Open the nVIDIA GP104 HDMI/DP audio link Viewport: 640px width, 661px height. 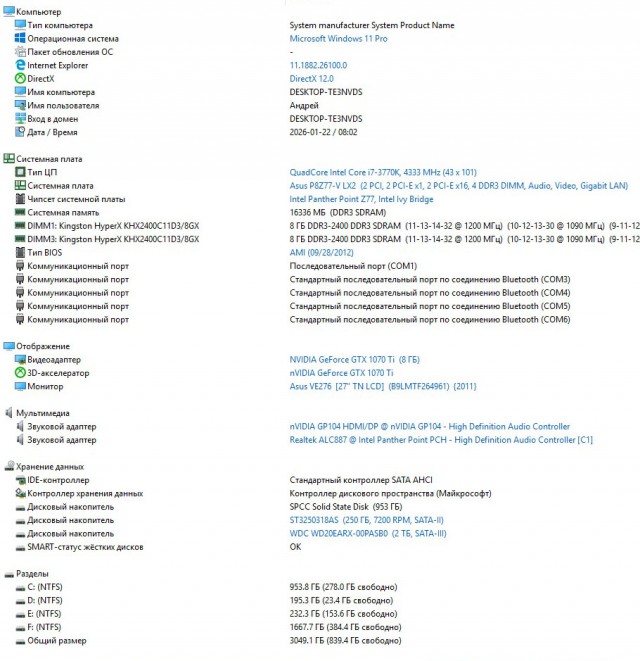click(430, 427)
